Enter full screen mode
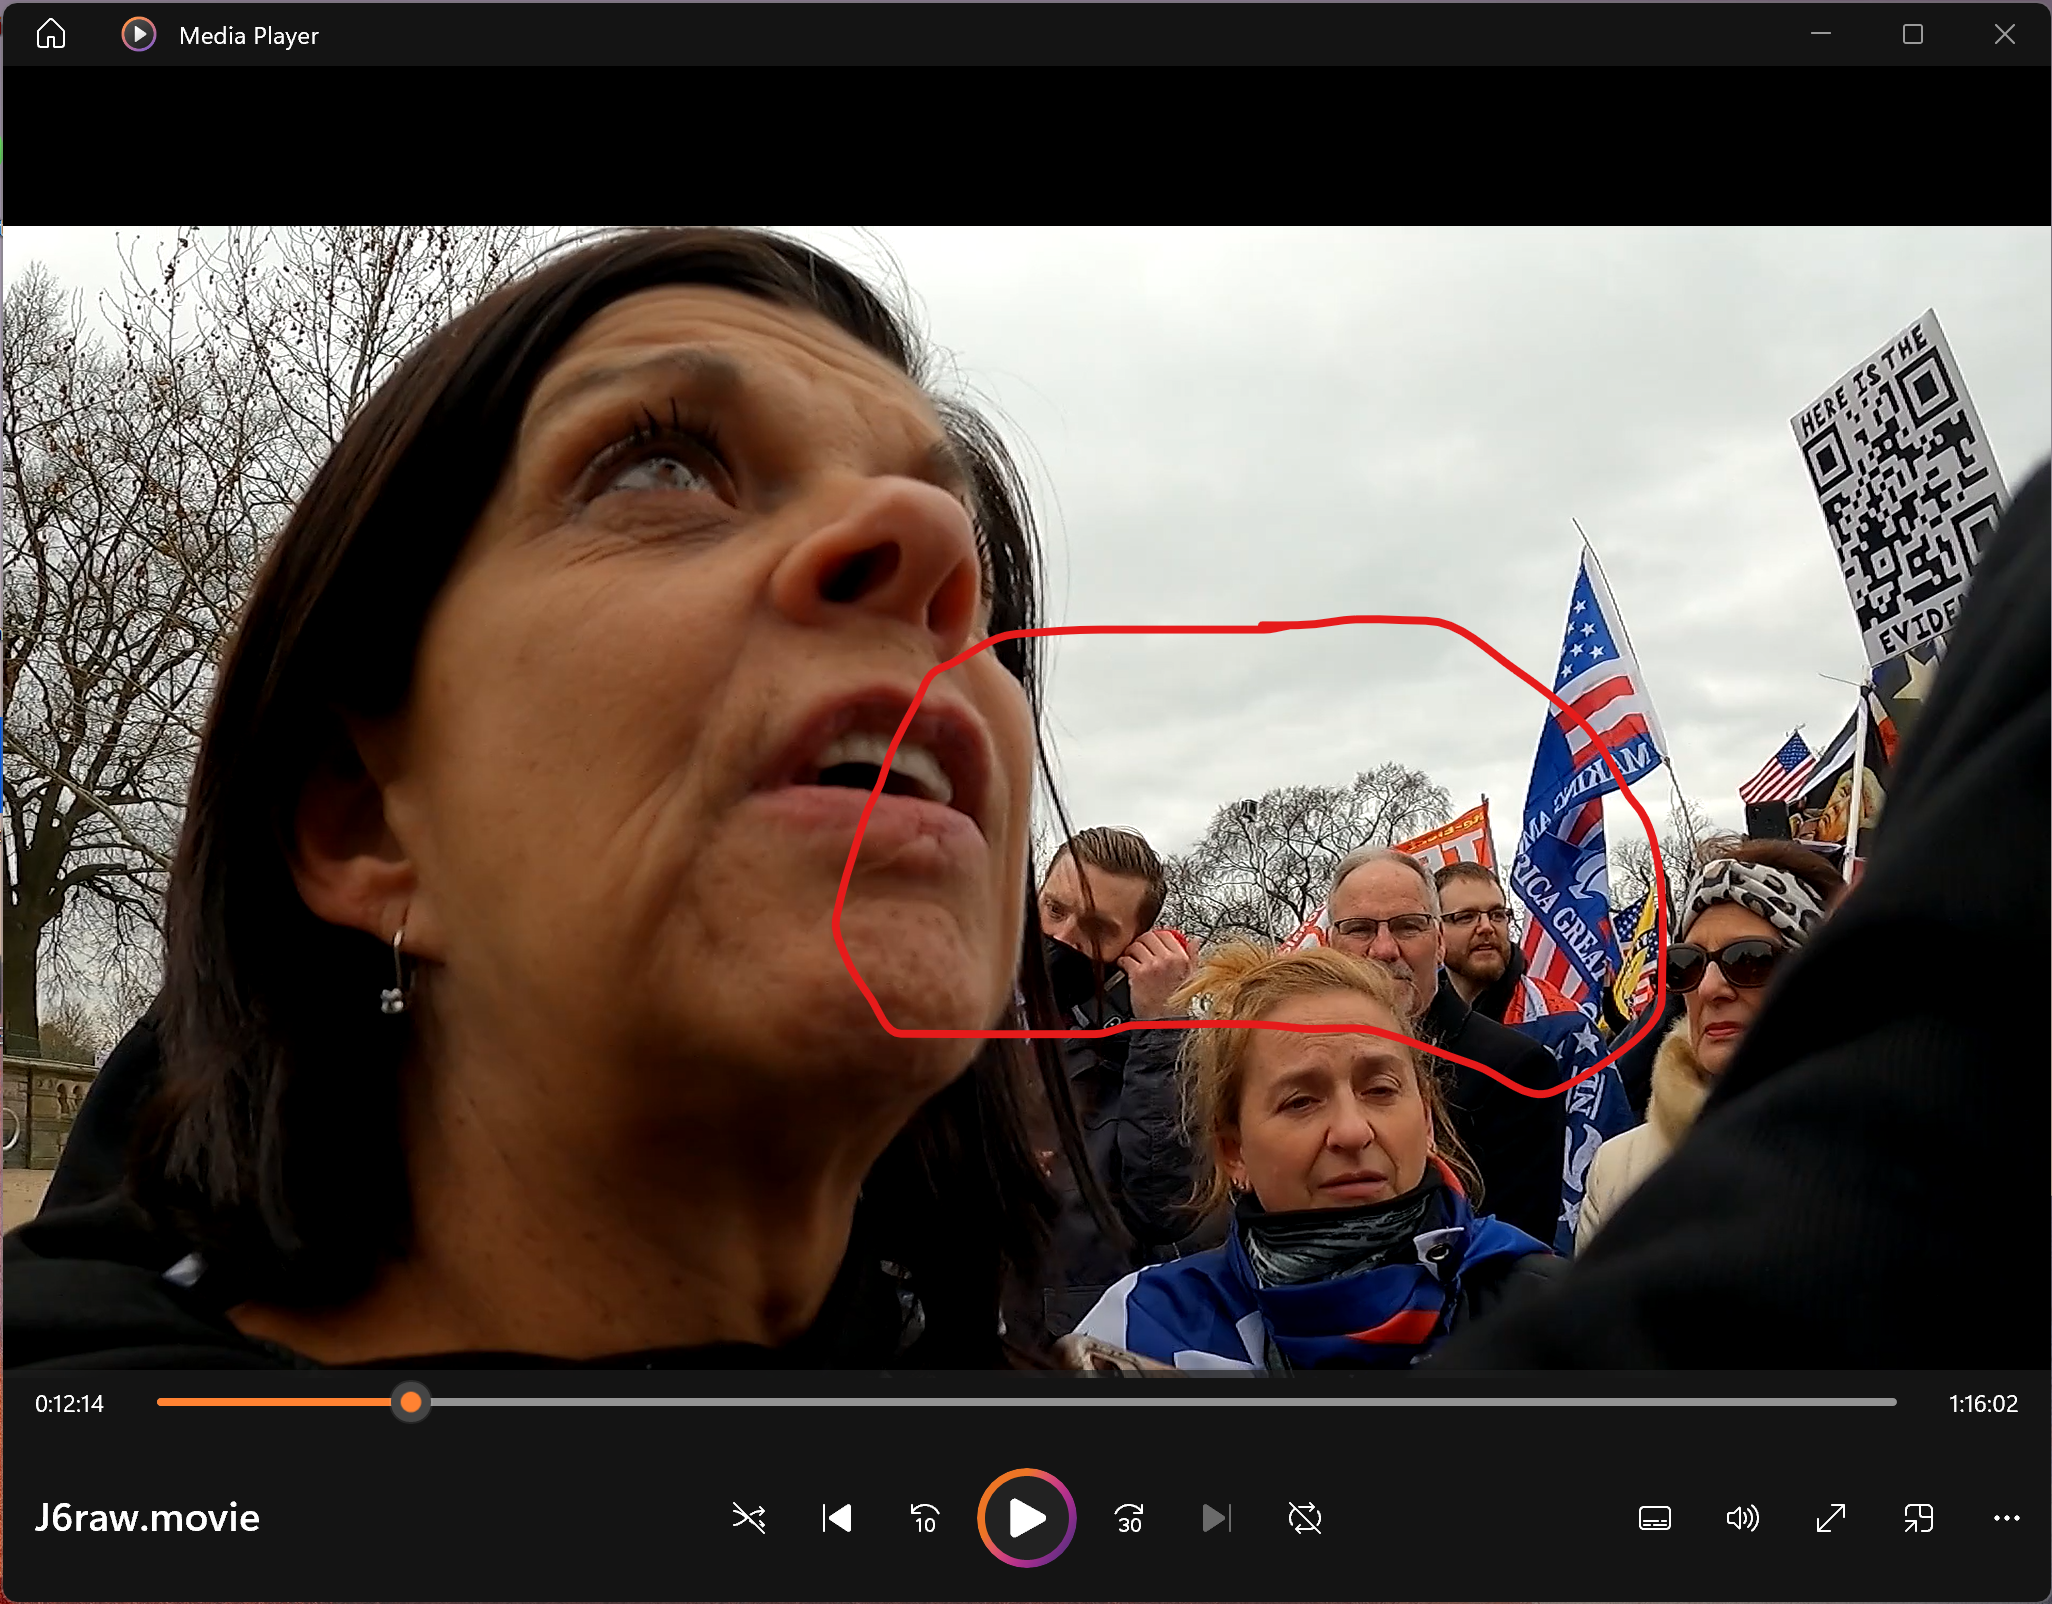The height and width of the screenshot is (1604, 2052). (1831, 1518)
